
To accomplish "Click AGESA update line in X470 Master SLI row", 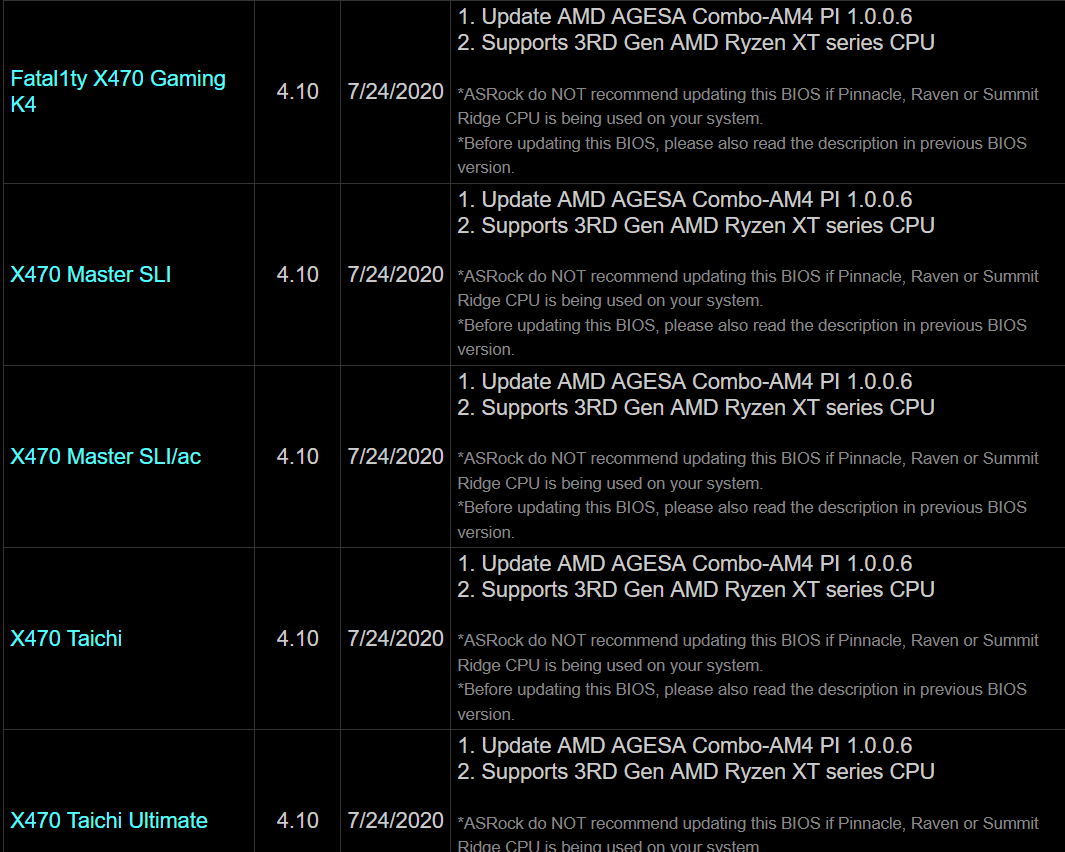I will pos(685,200).
